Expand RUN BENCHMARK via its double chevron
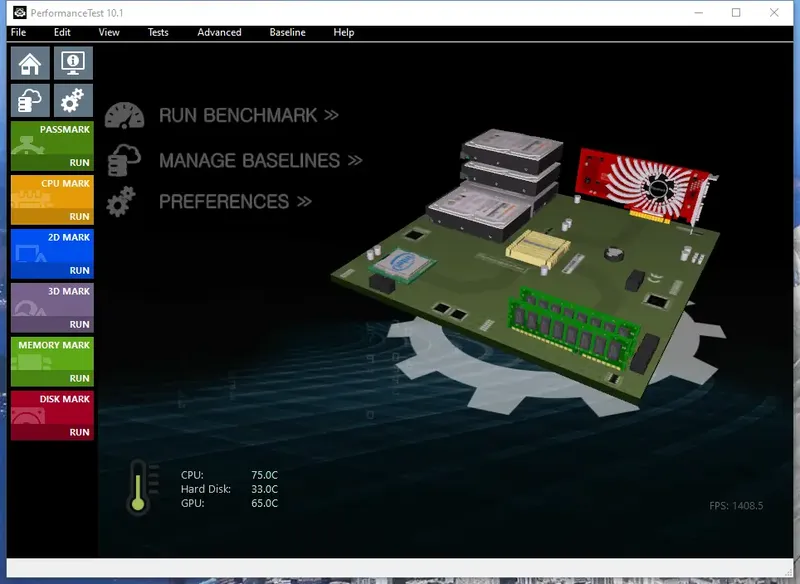This screenshot has width=800, height=584. (330, 115)
